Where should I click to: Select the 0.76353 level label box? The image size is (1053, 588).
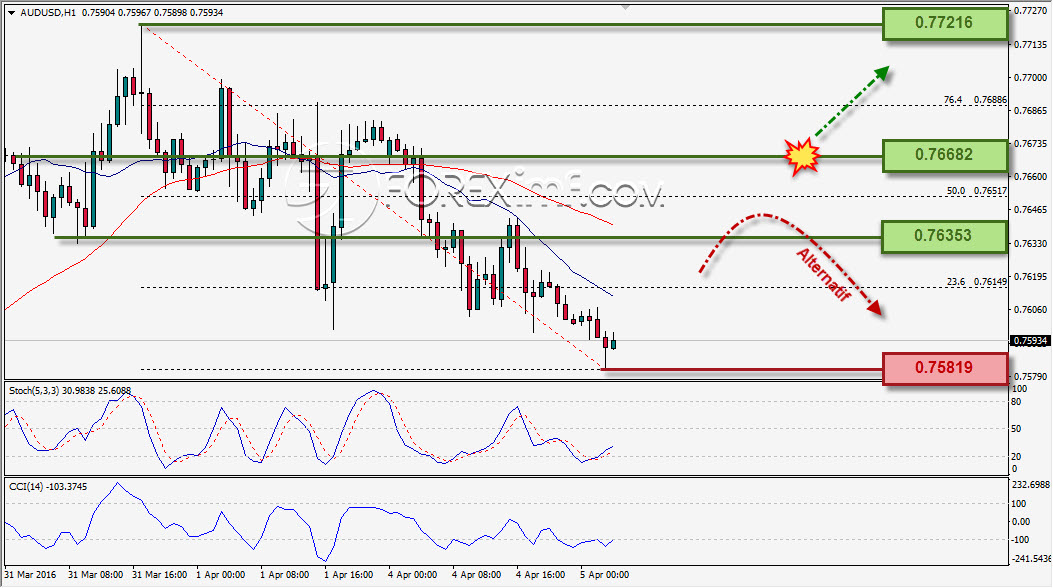[x=944, y=236]
